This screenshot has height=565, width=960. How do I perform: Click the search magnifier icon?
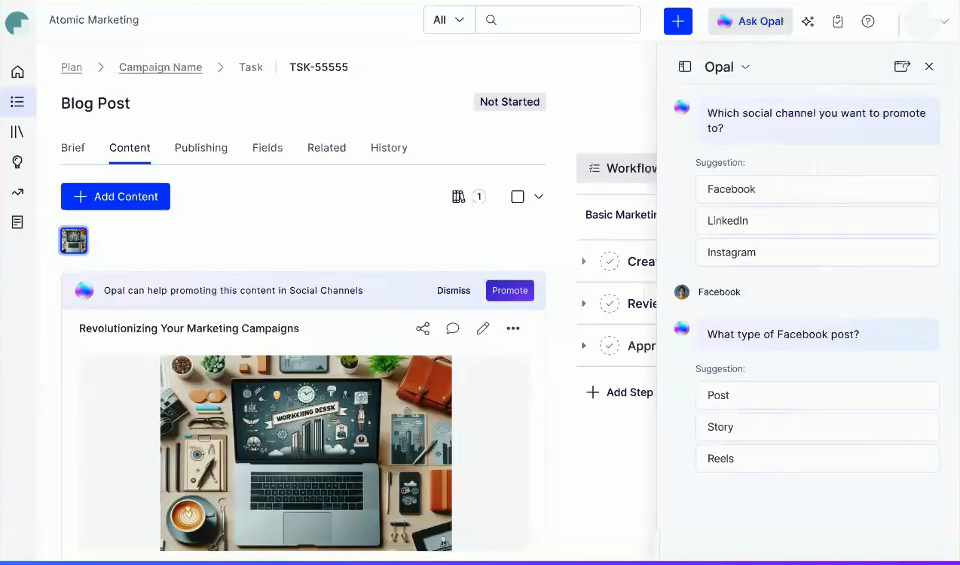pos(491,20)
